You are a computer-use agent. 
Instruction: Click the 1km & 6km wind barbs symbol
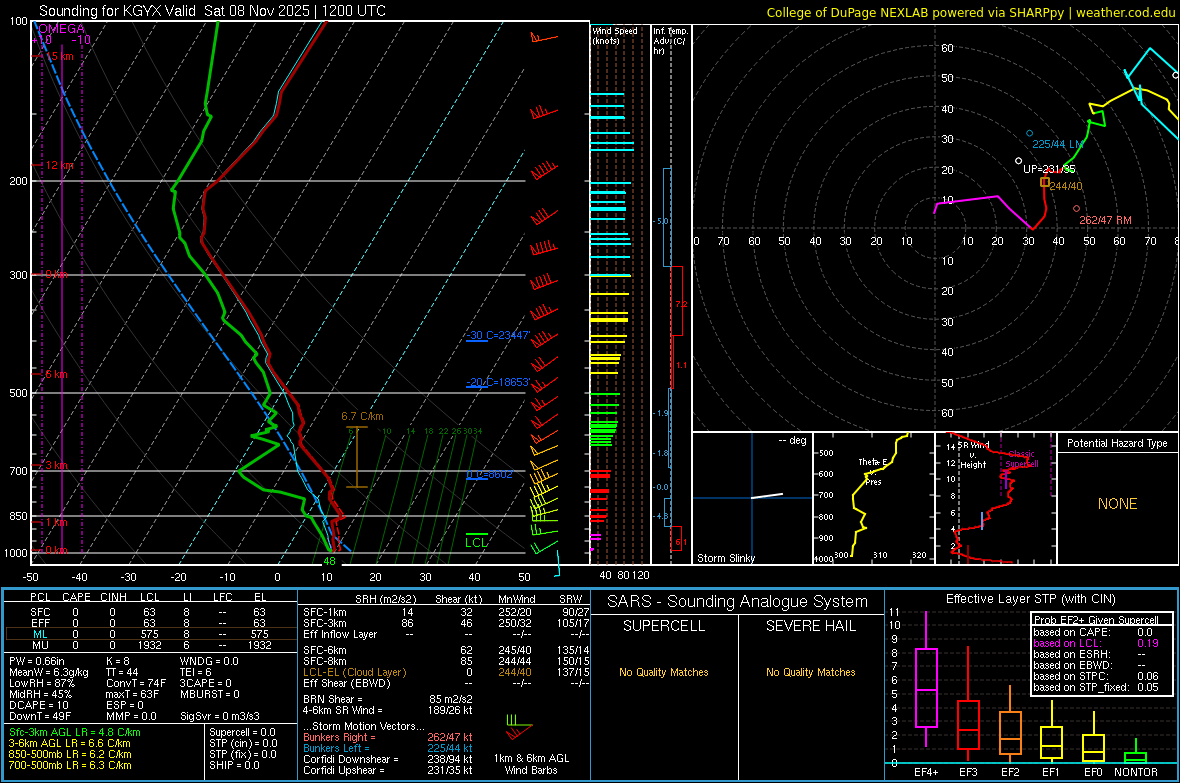coord(519,728)
